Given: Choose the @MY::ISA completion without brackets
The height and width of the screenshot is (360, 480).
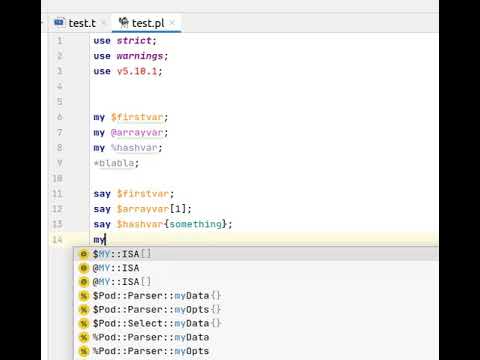Looking at the screenshot, I should (x=256, y=268).
